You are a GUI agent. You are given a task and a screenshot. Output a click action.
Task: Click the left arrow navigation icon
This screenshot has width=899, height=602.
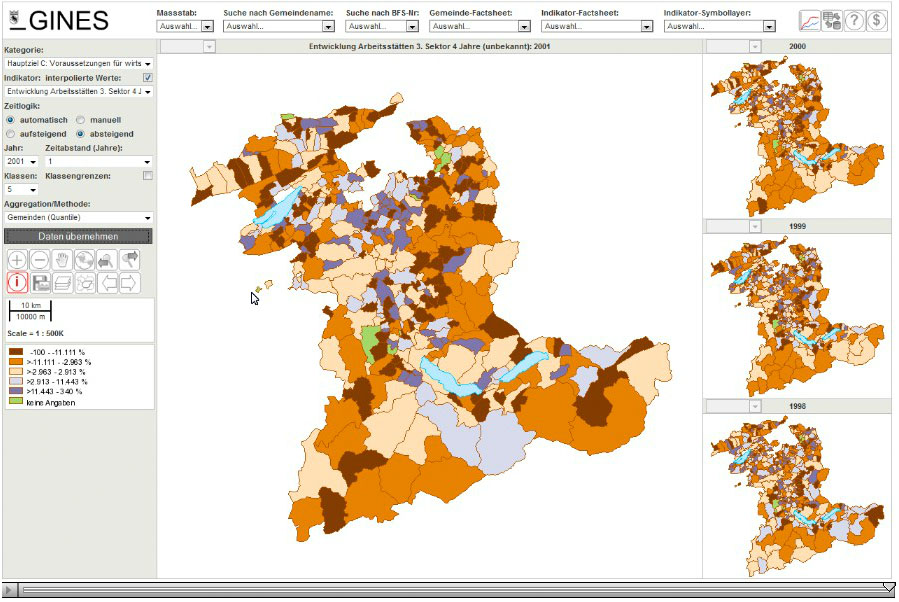107,283
